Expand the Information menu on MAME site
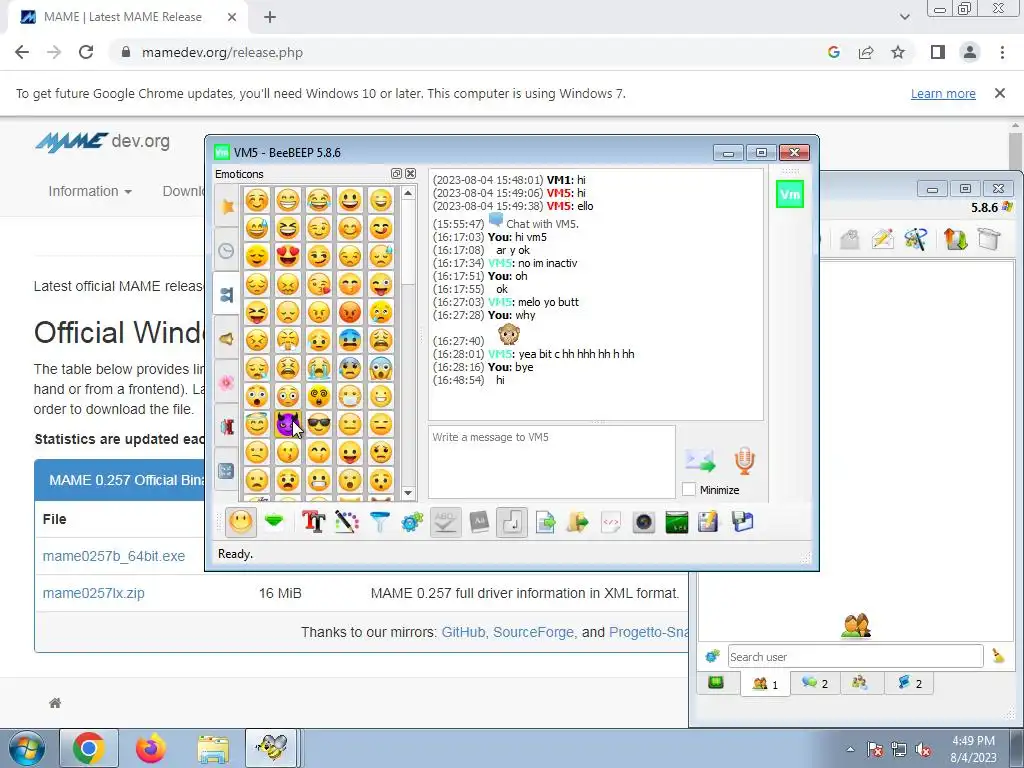This screenshot has width=1024, height=768. pyautogui.click(x=90, y=191)
